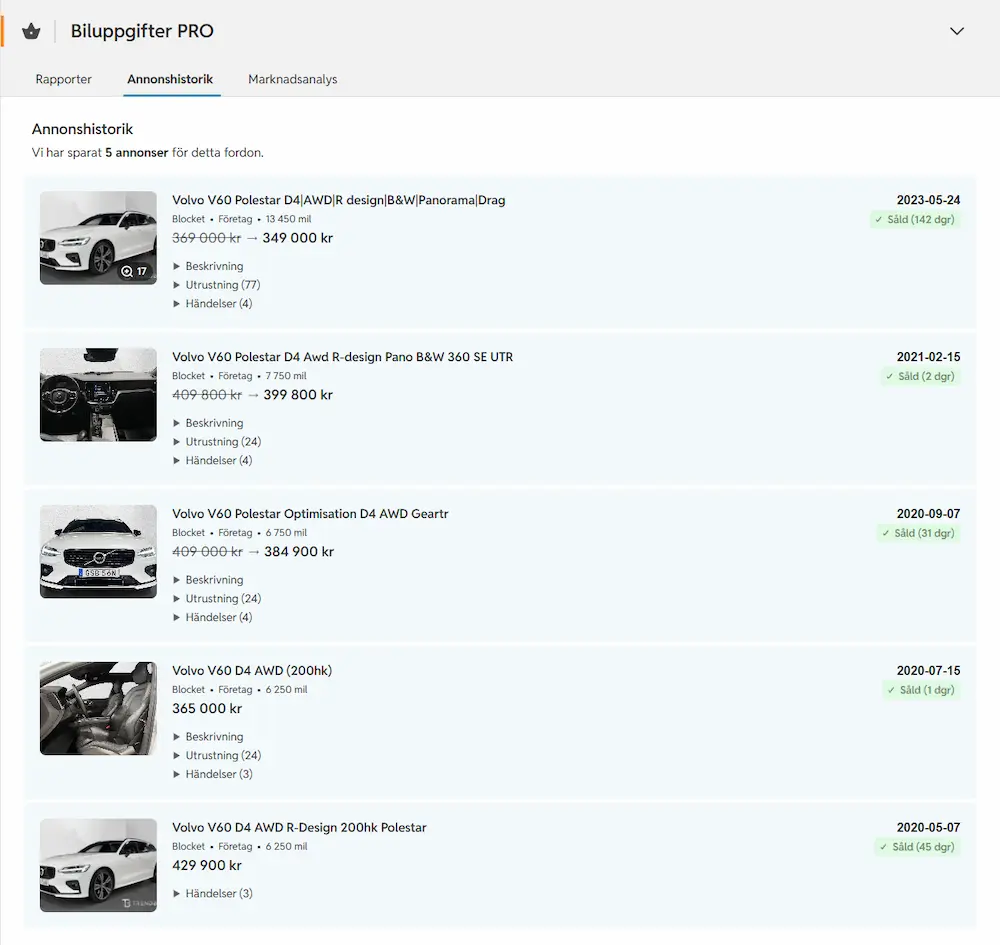Click the Biluppgifter PRO crown icon

click(x=31, y=31)
